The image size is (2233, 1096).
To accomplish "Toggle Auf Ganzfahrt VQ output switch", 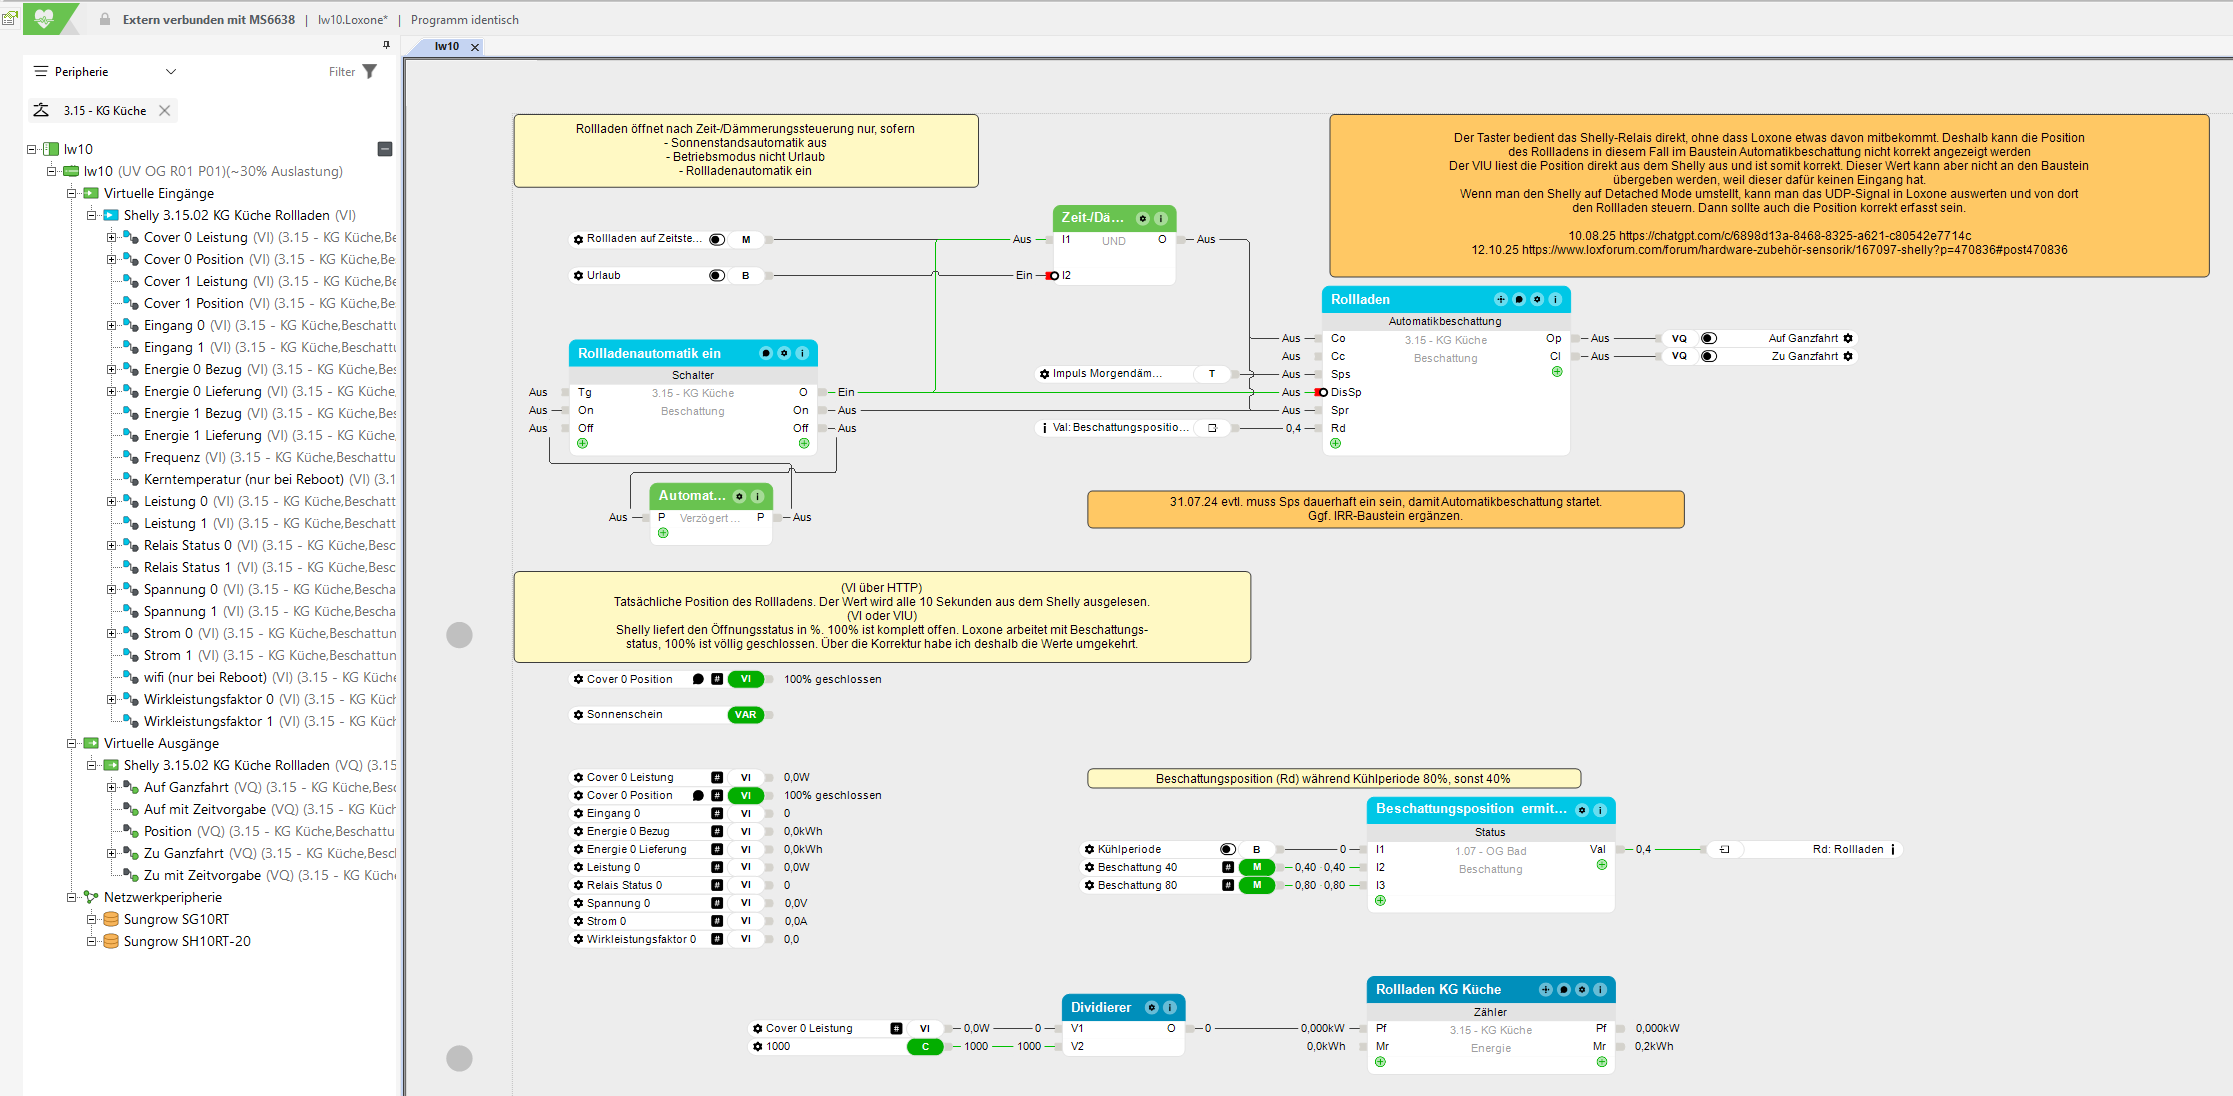I will coord(1709,338).
